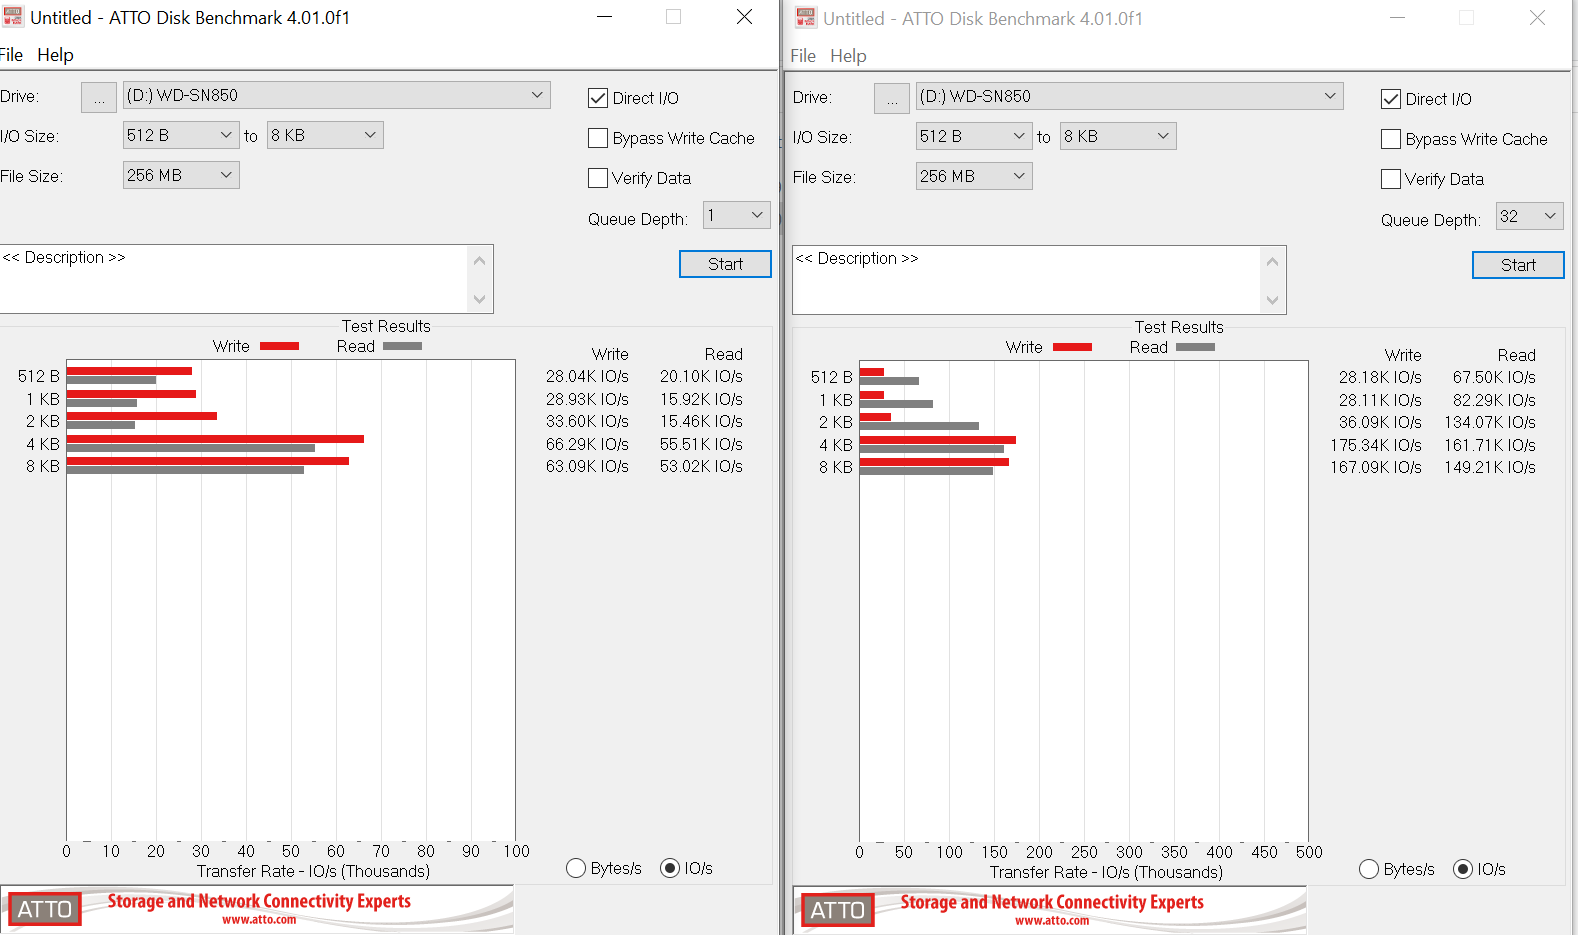Image resolution: width=1578 pixels, height=935 pixels.
Task: Click 4 KB write bar in right chart
Action: pyautogui.click(x=938, y=440)
